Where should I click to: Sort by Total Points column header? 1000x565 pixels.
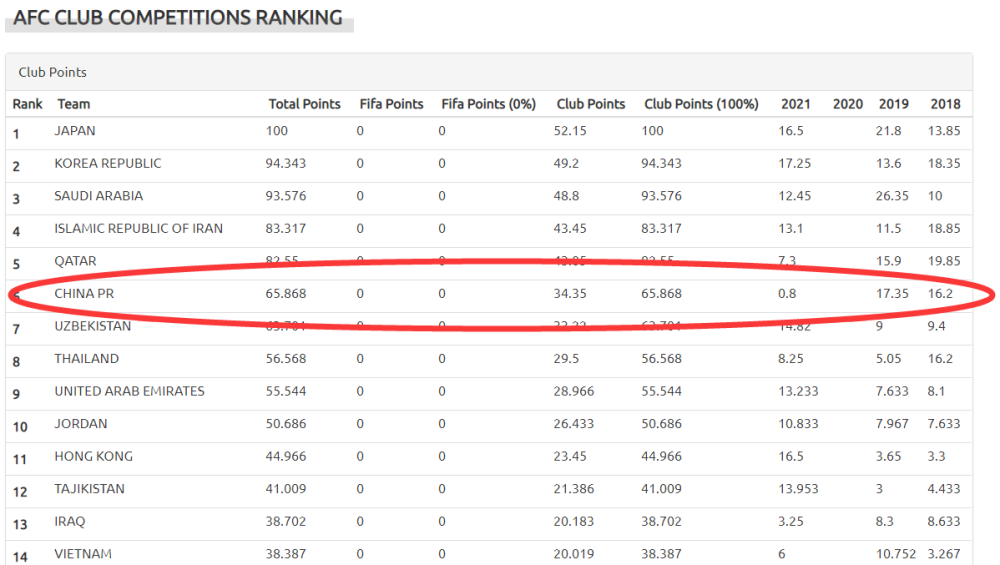pyautogui.click(x=304, y=104)
